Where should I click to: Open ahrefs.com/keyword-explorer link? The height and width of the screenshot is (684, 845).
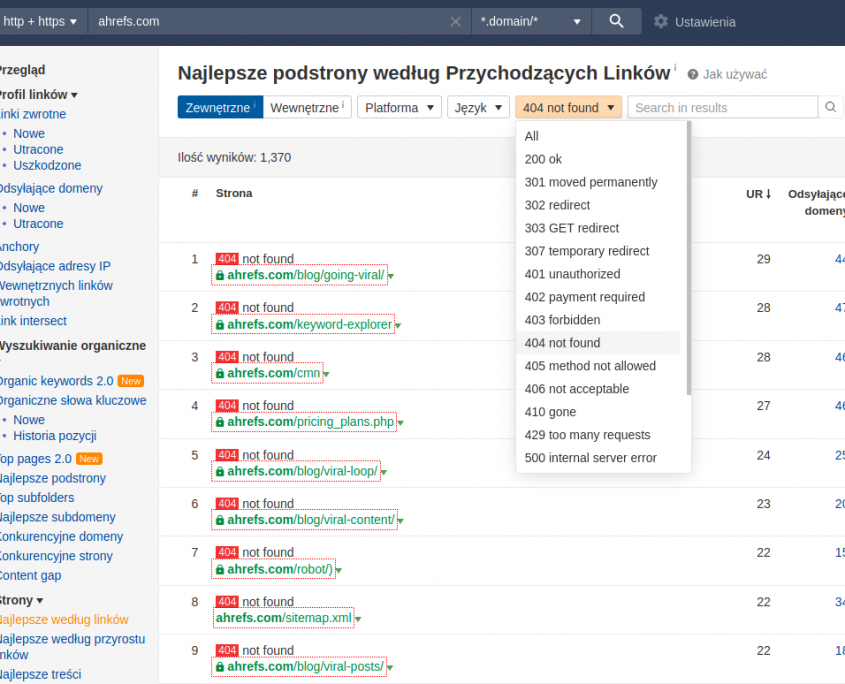pos(309,324)
